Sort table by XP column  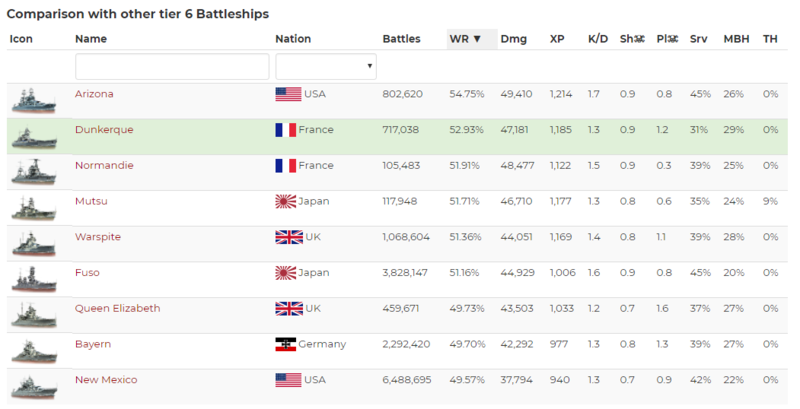click(557, 39)
